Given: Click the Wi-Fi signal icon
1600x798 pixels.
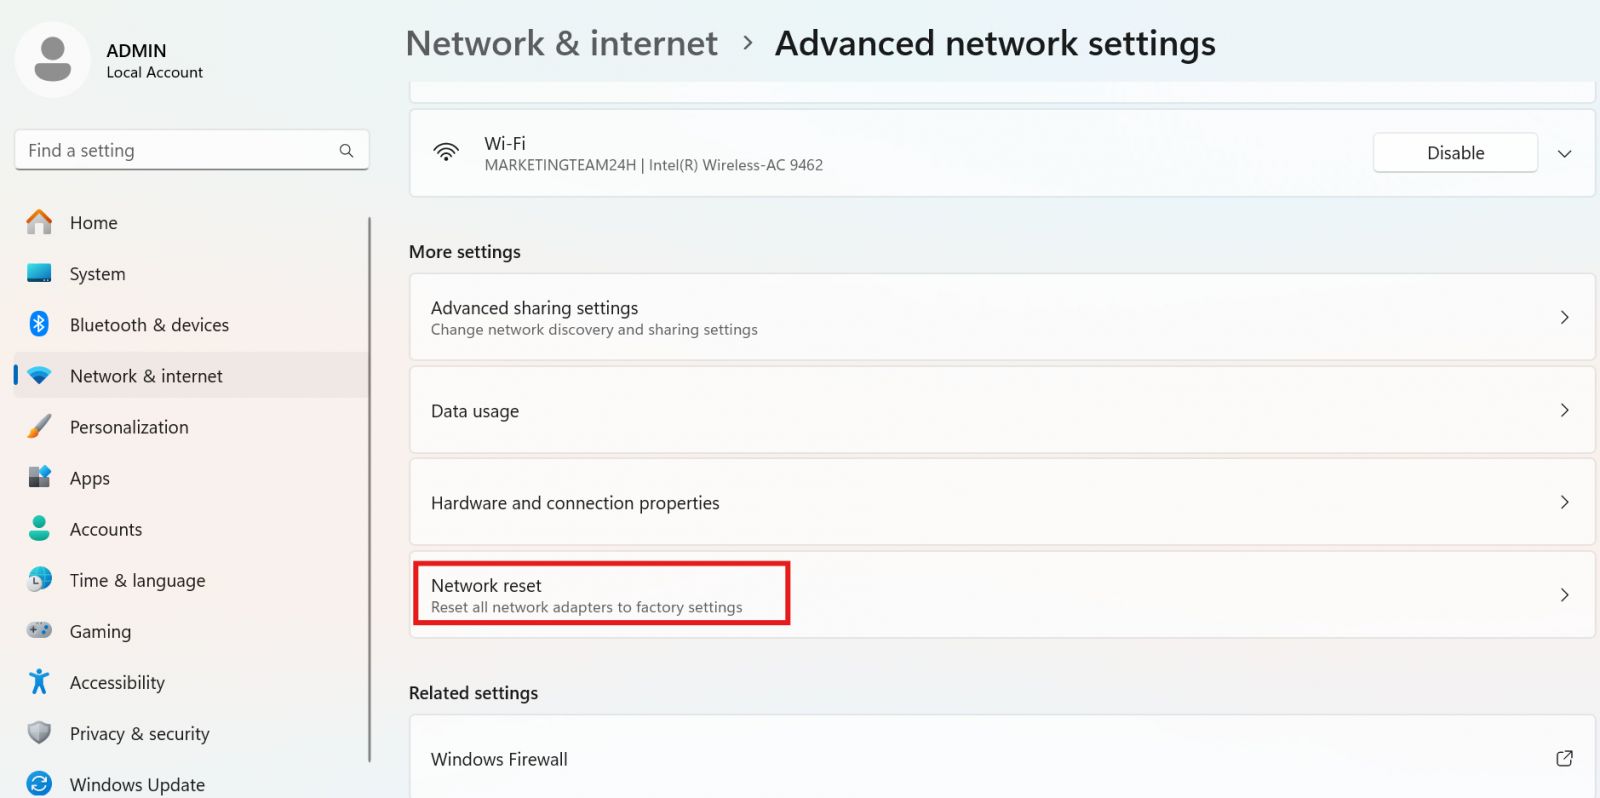Looking at the screenshot, I should click(x=446, y=153).
